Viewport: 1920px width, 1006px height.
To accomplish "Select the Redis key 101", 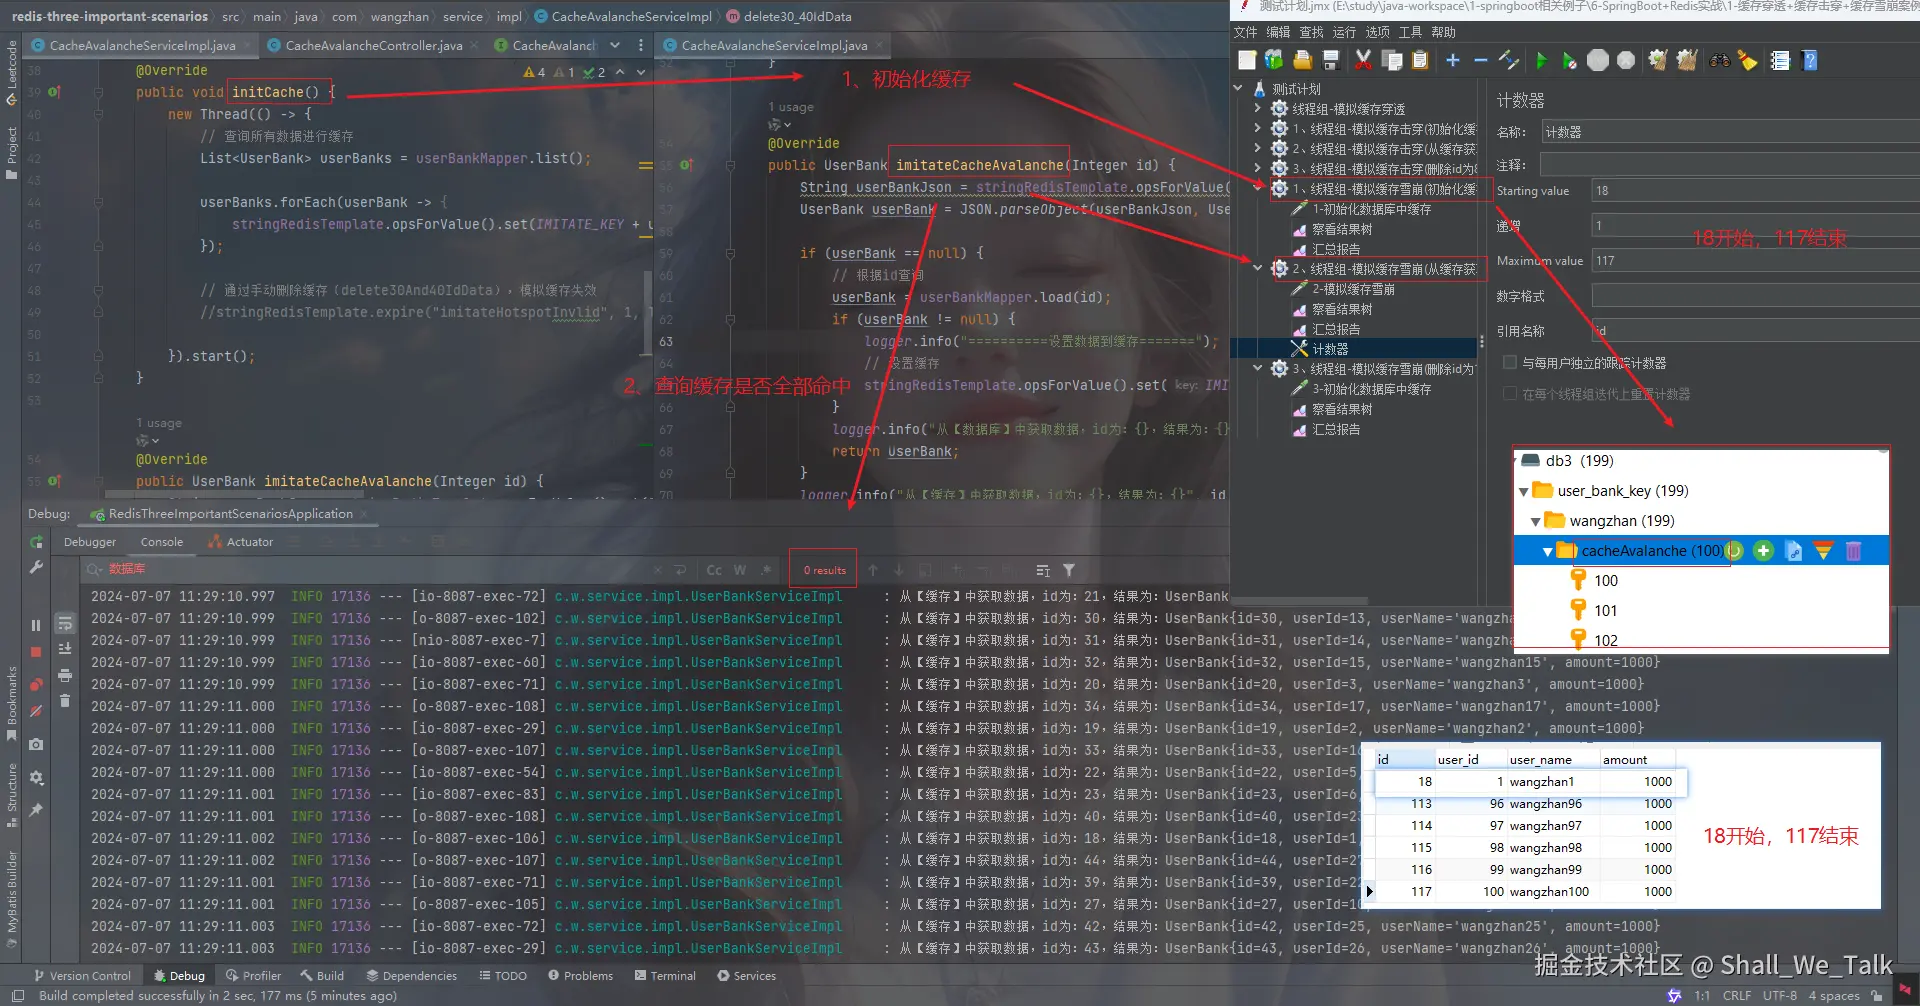I will click(x=1605, y=611).
